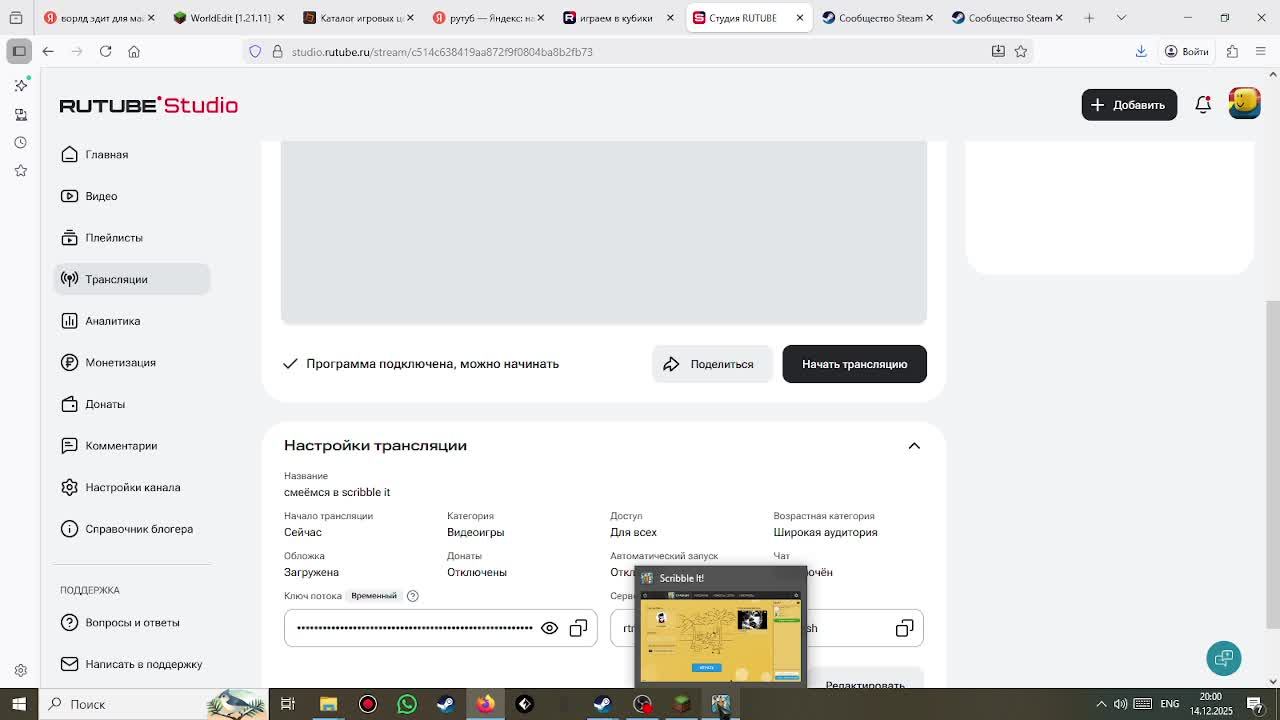
Task: Select Трансляции in the sidebar
Action: [132, 279]
